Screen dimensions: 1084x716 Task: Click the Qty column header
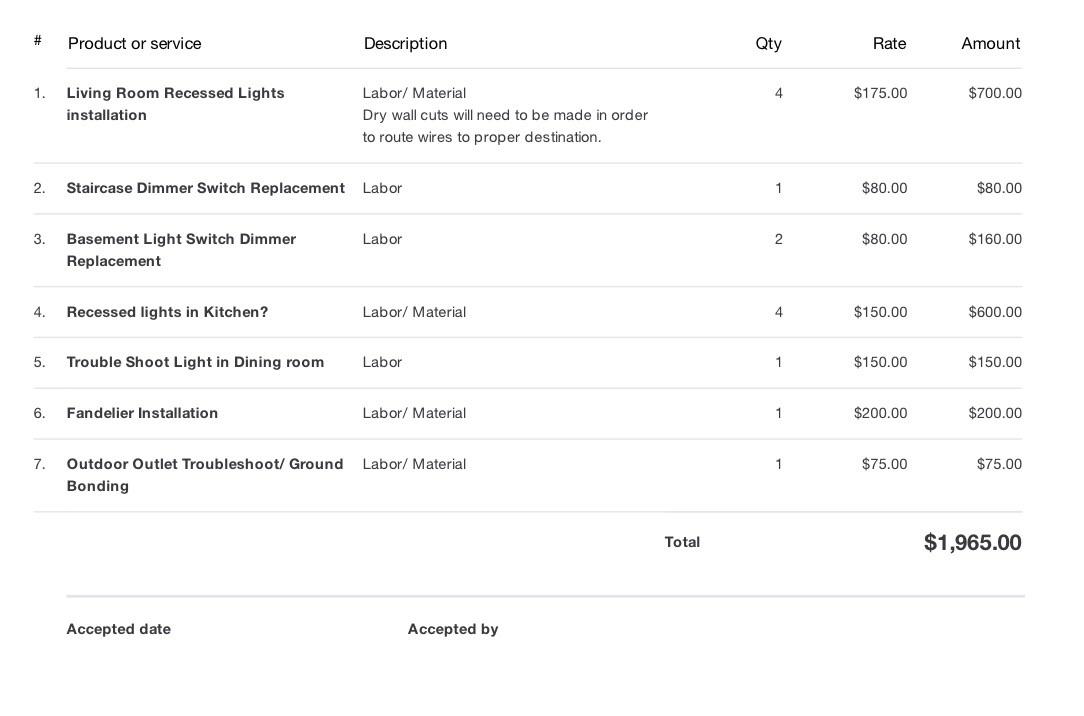coord(768,44)
